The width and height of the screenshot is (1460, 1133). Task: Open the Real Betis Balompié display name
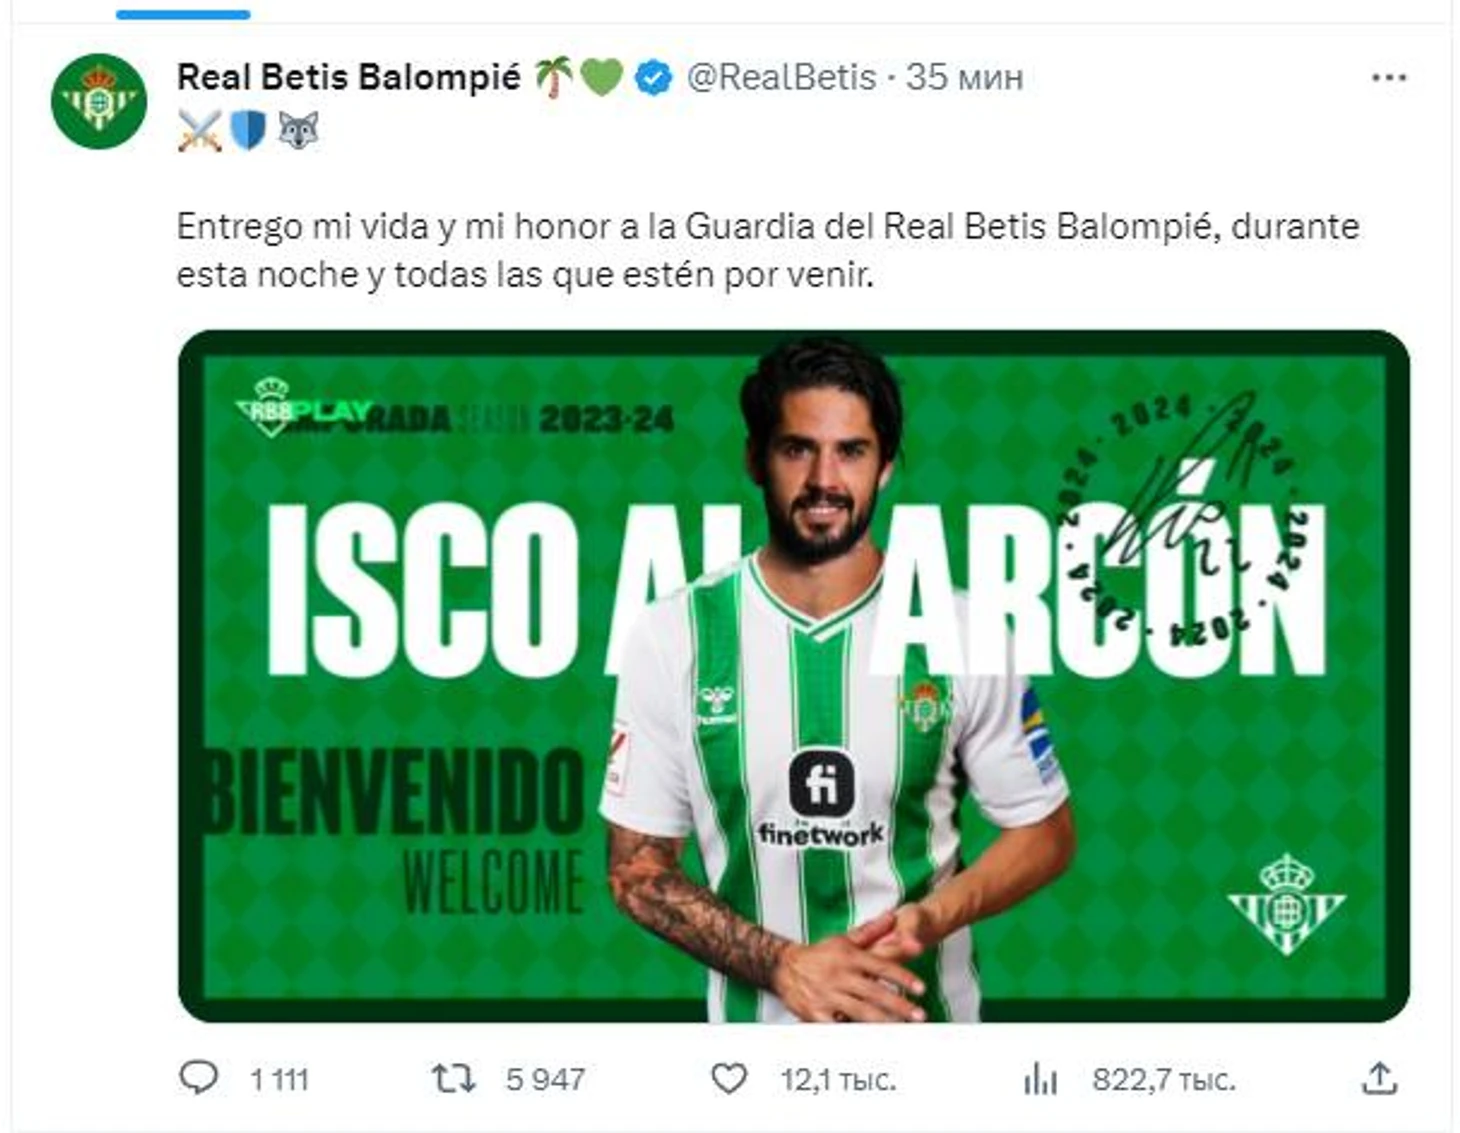point(349,77)
